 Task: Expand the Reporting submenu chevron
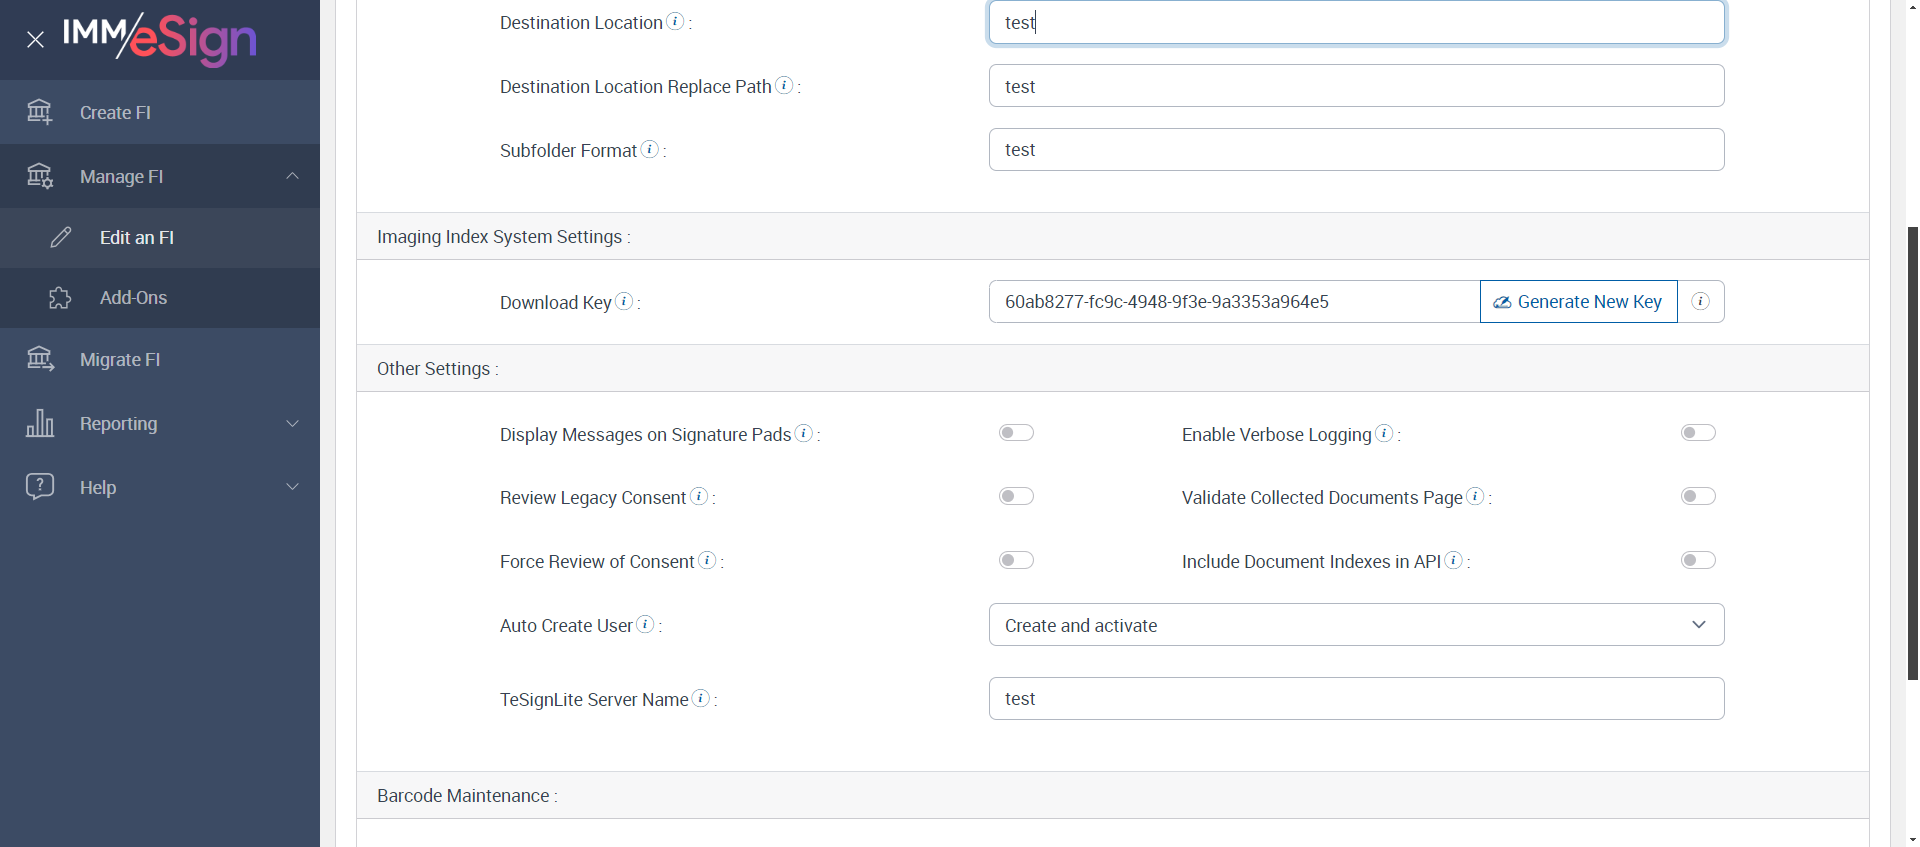click(x=292, y=423)
